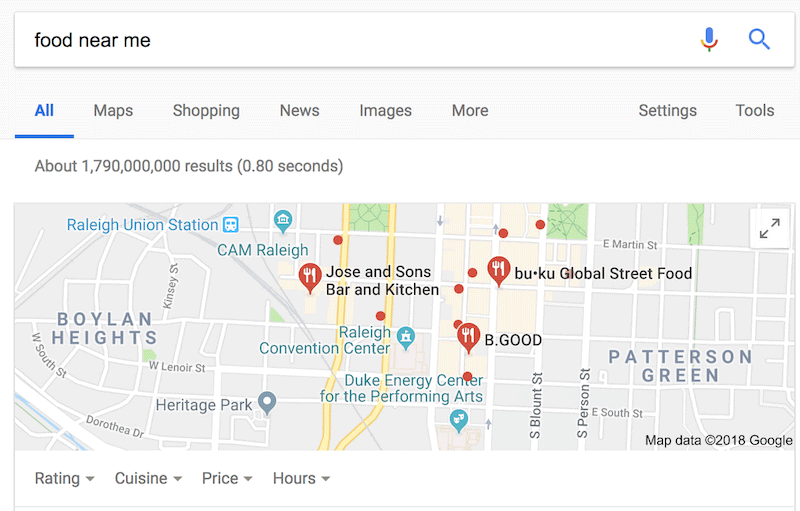Click the blue magnifying glass search icon

tap(759, 40)
